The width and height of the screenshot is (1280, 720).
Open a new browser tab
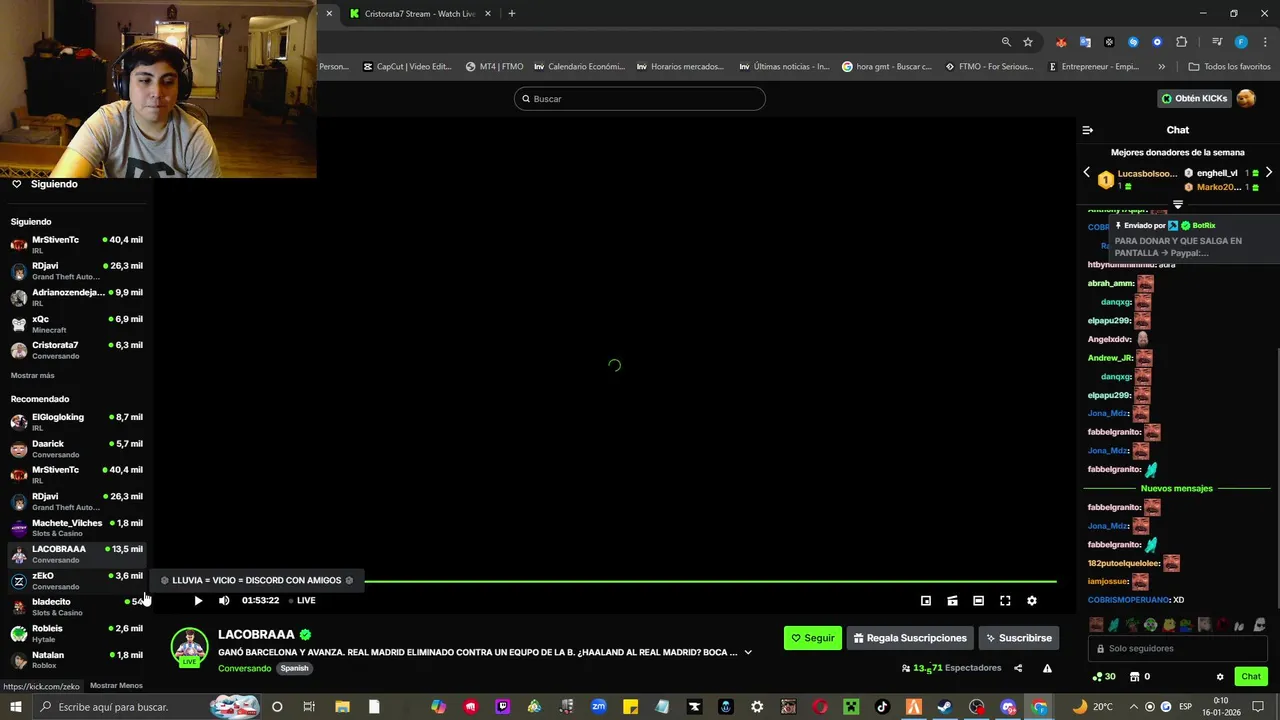coord(512,14)
